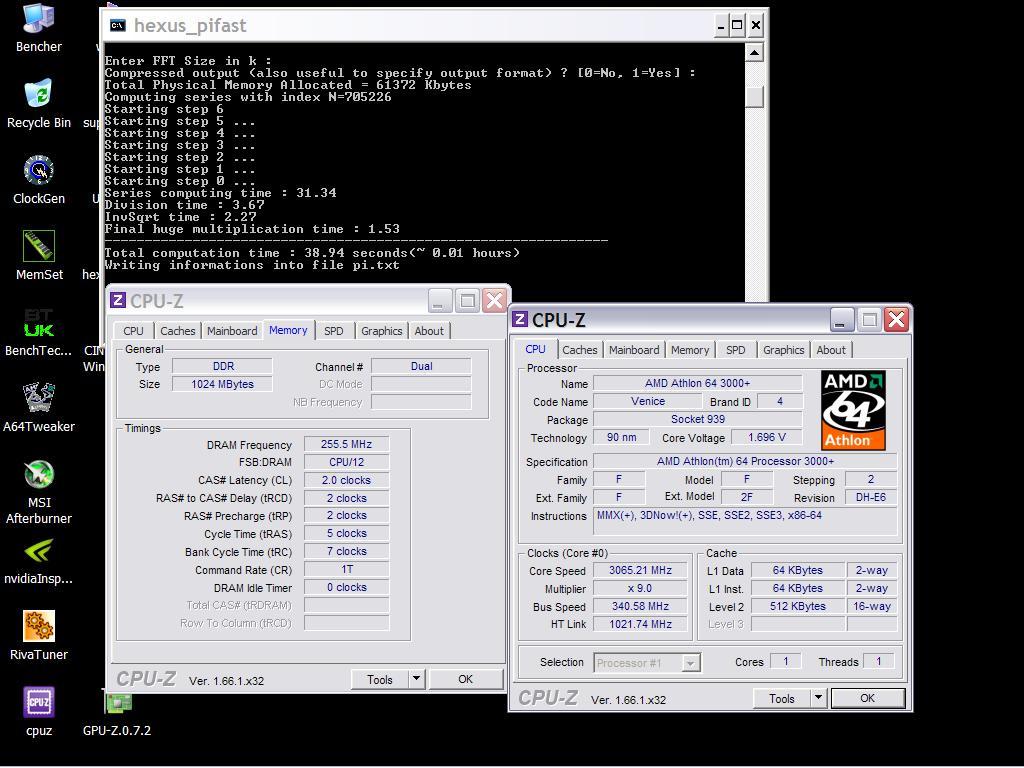1024x768 pixels.
Task: Click Core Voltage value 1.696 V
Action: [x=767, y=438]
